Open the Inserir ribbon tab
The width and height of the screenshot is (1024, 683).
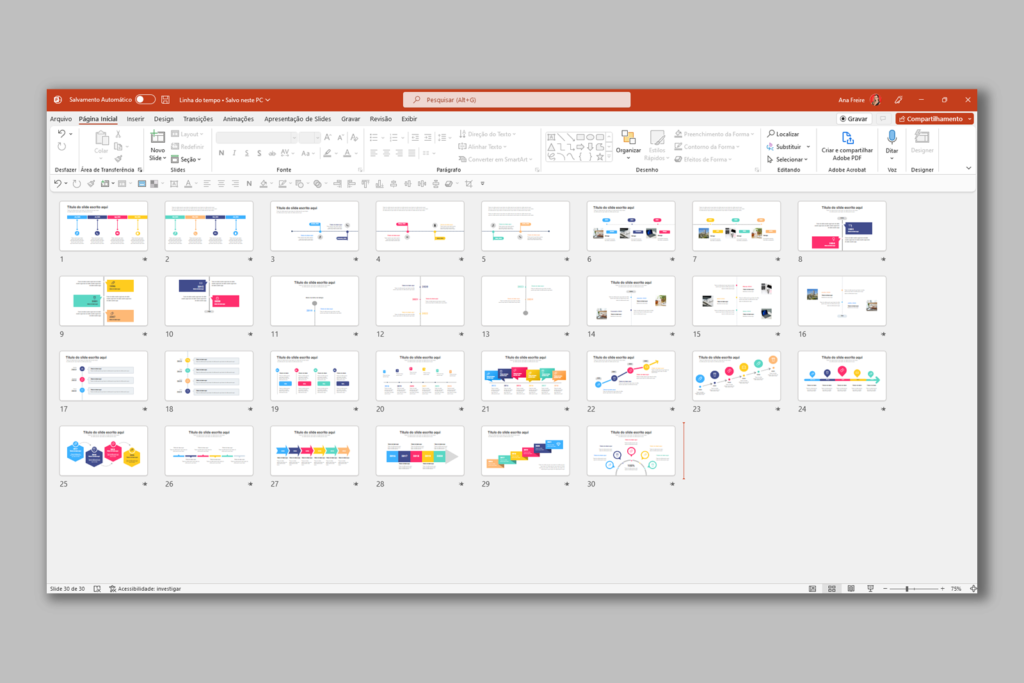coord(135,118)
